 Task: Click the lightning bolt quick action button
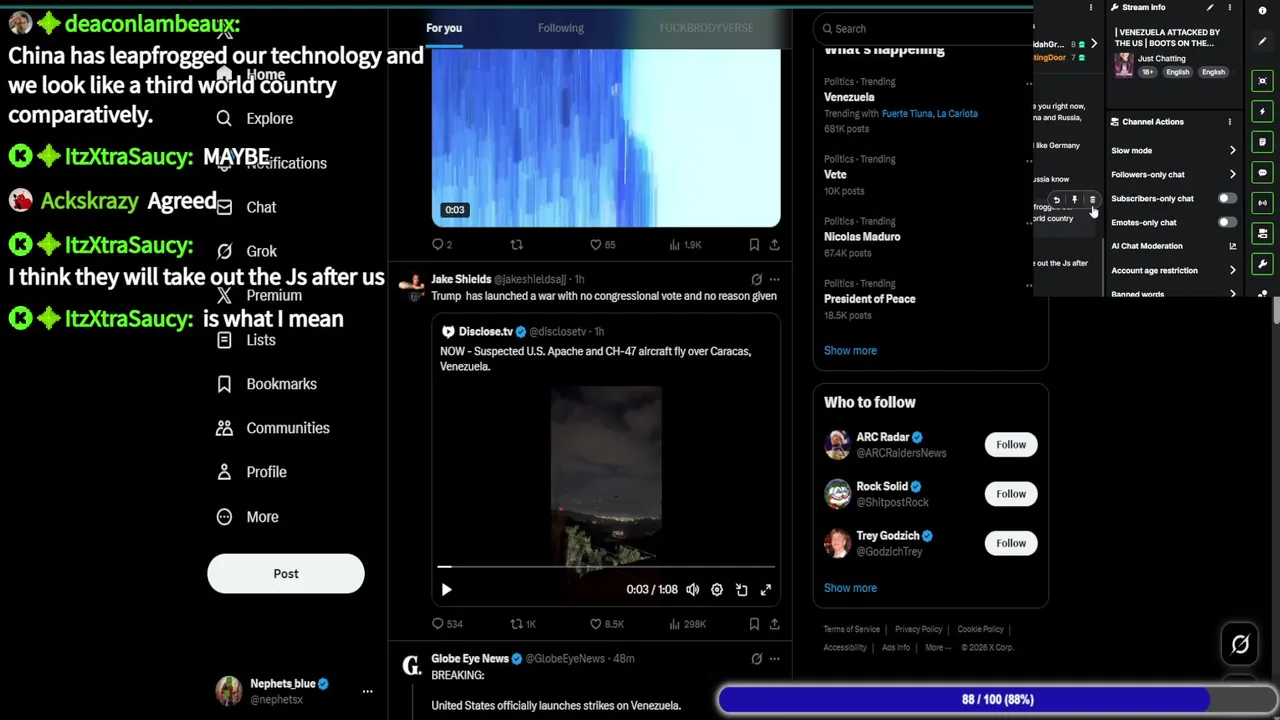tap(1262, 111)
